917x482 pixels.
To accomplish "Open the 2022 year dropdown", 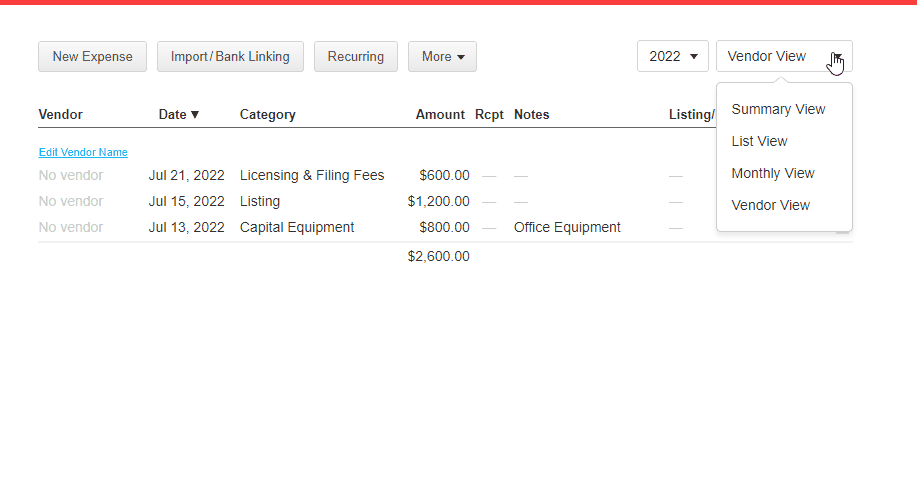I will [673, 57].
